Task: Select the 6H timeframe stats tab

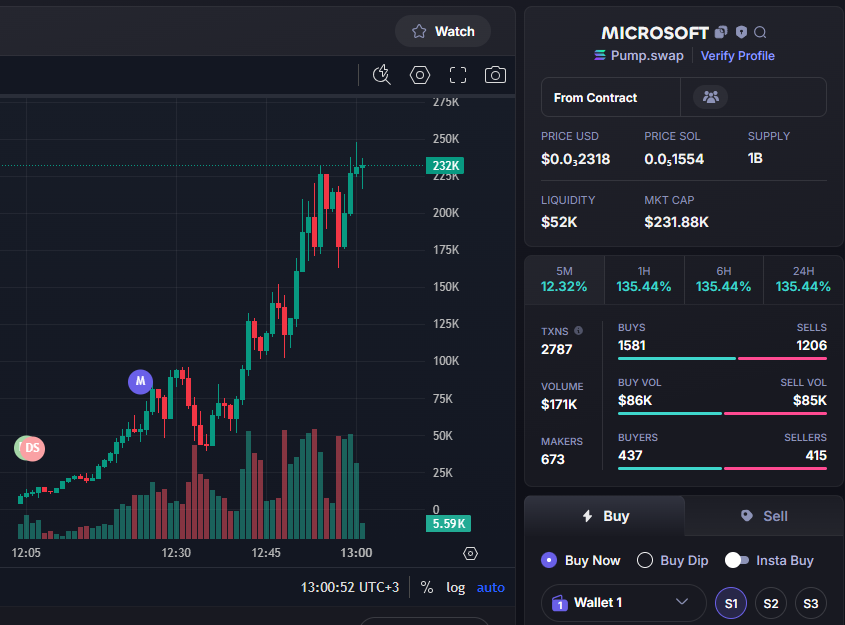Action: [x=724, y=280]
